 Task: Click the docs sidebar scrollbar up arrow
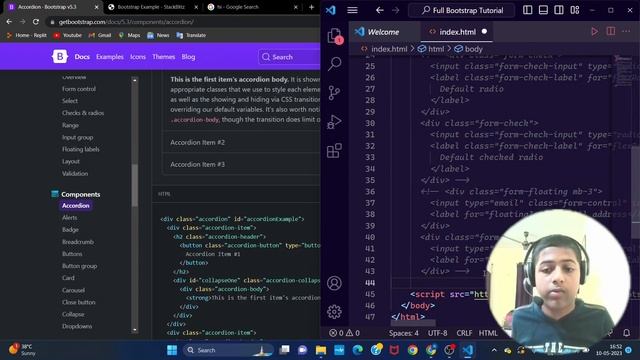coord(135,80)
